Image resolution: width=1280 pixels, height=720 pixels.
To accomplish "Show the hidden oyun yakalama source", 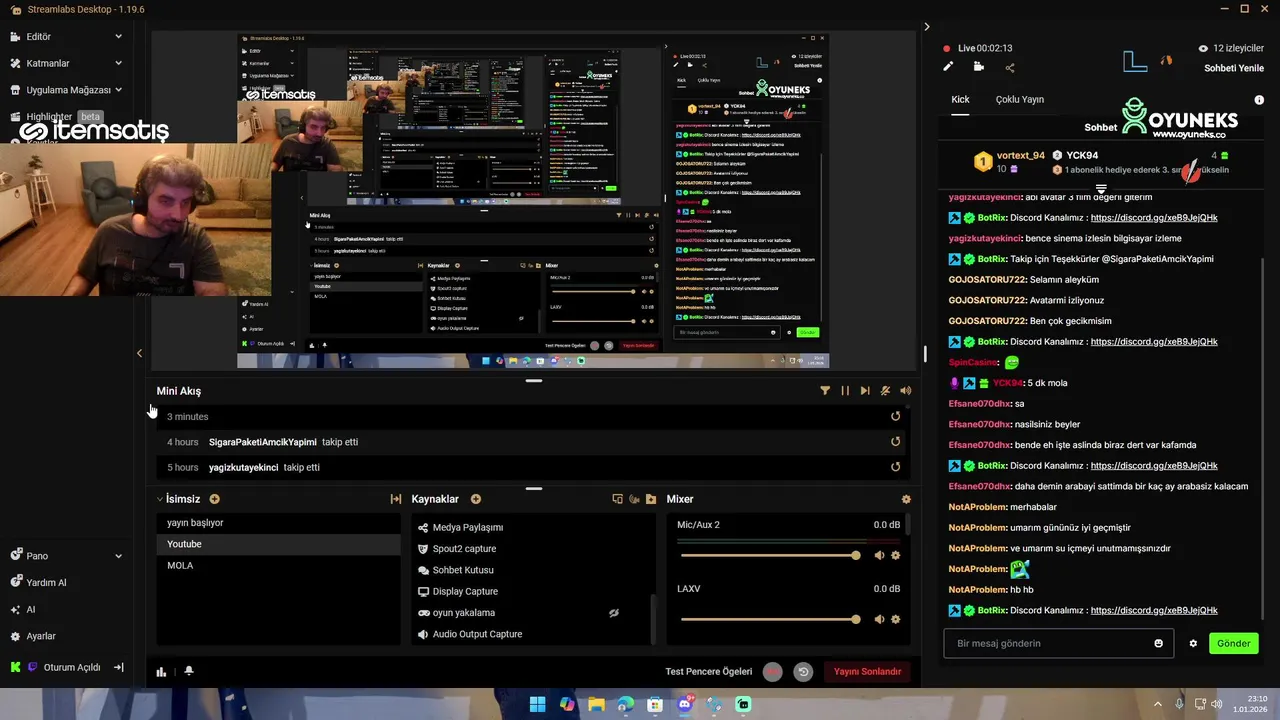I will 614,613.
